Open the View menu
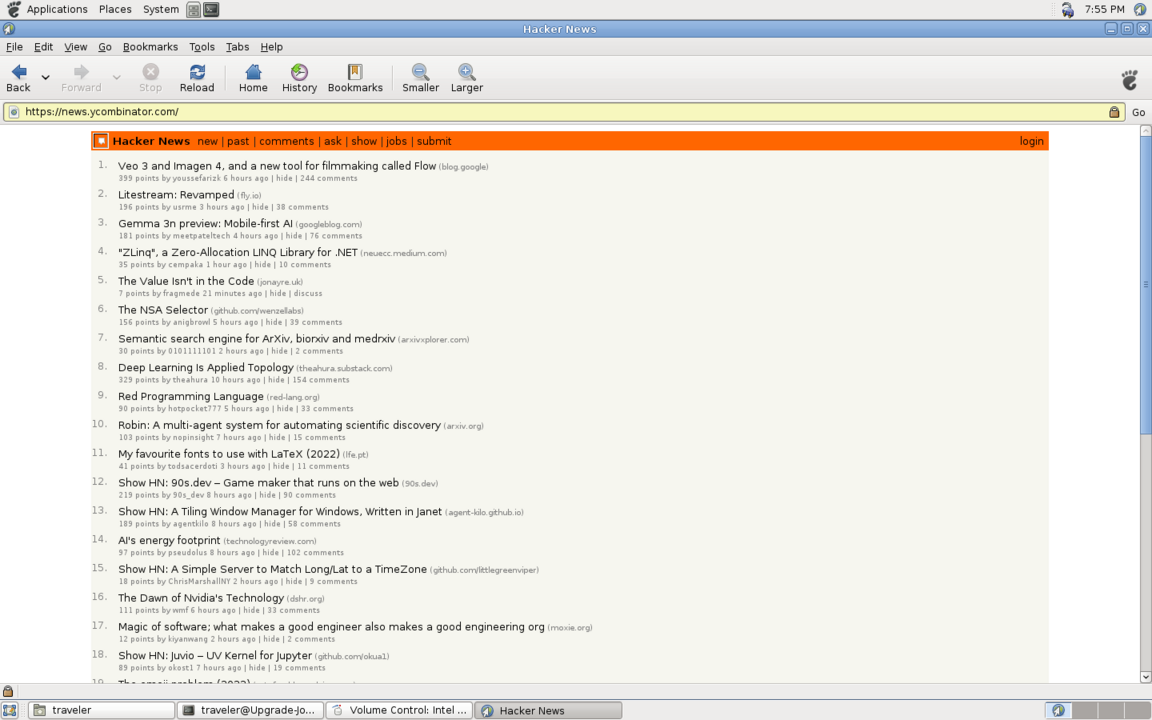This screenshot has width=1152, height=720. tap(76, 46)
